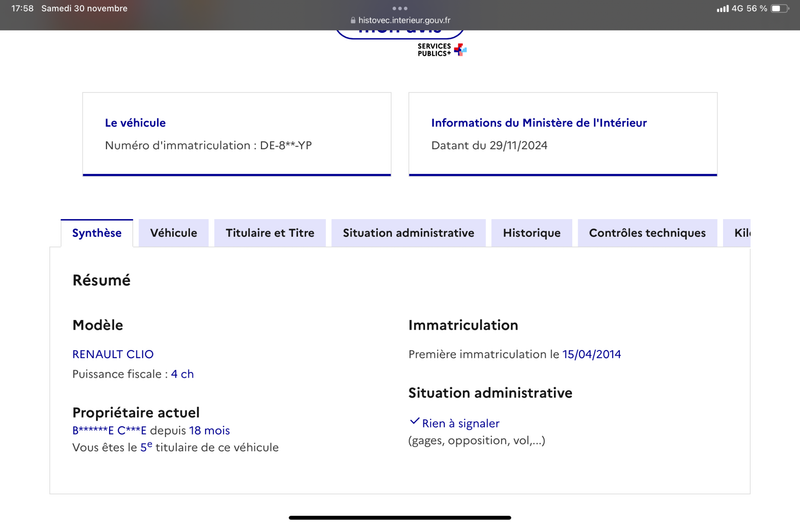This screenshot has height=525, width=800.
Task: Tap the Services Publics+ logo
Action: 442,49
